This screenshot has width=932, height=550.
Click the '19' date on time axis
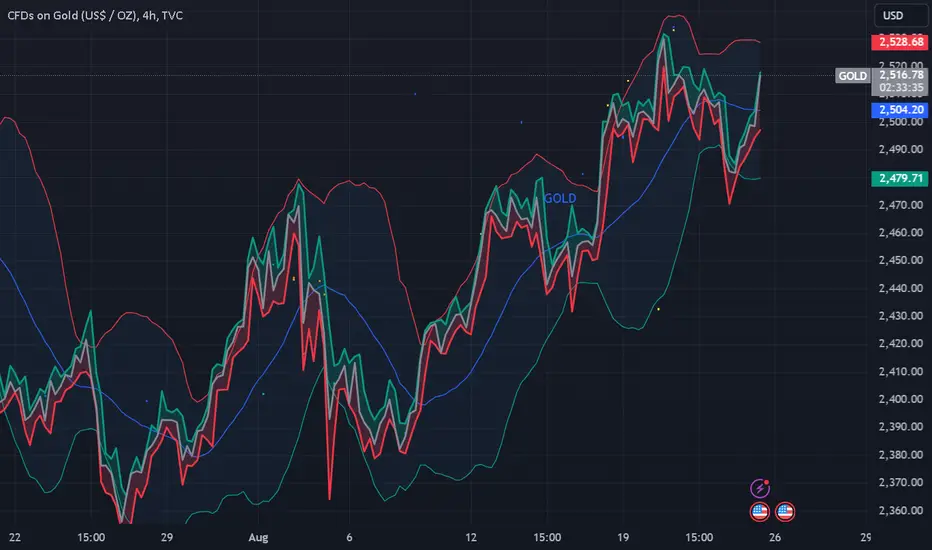(623, 538)
